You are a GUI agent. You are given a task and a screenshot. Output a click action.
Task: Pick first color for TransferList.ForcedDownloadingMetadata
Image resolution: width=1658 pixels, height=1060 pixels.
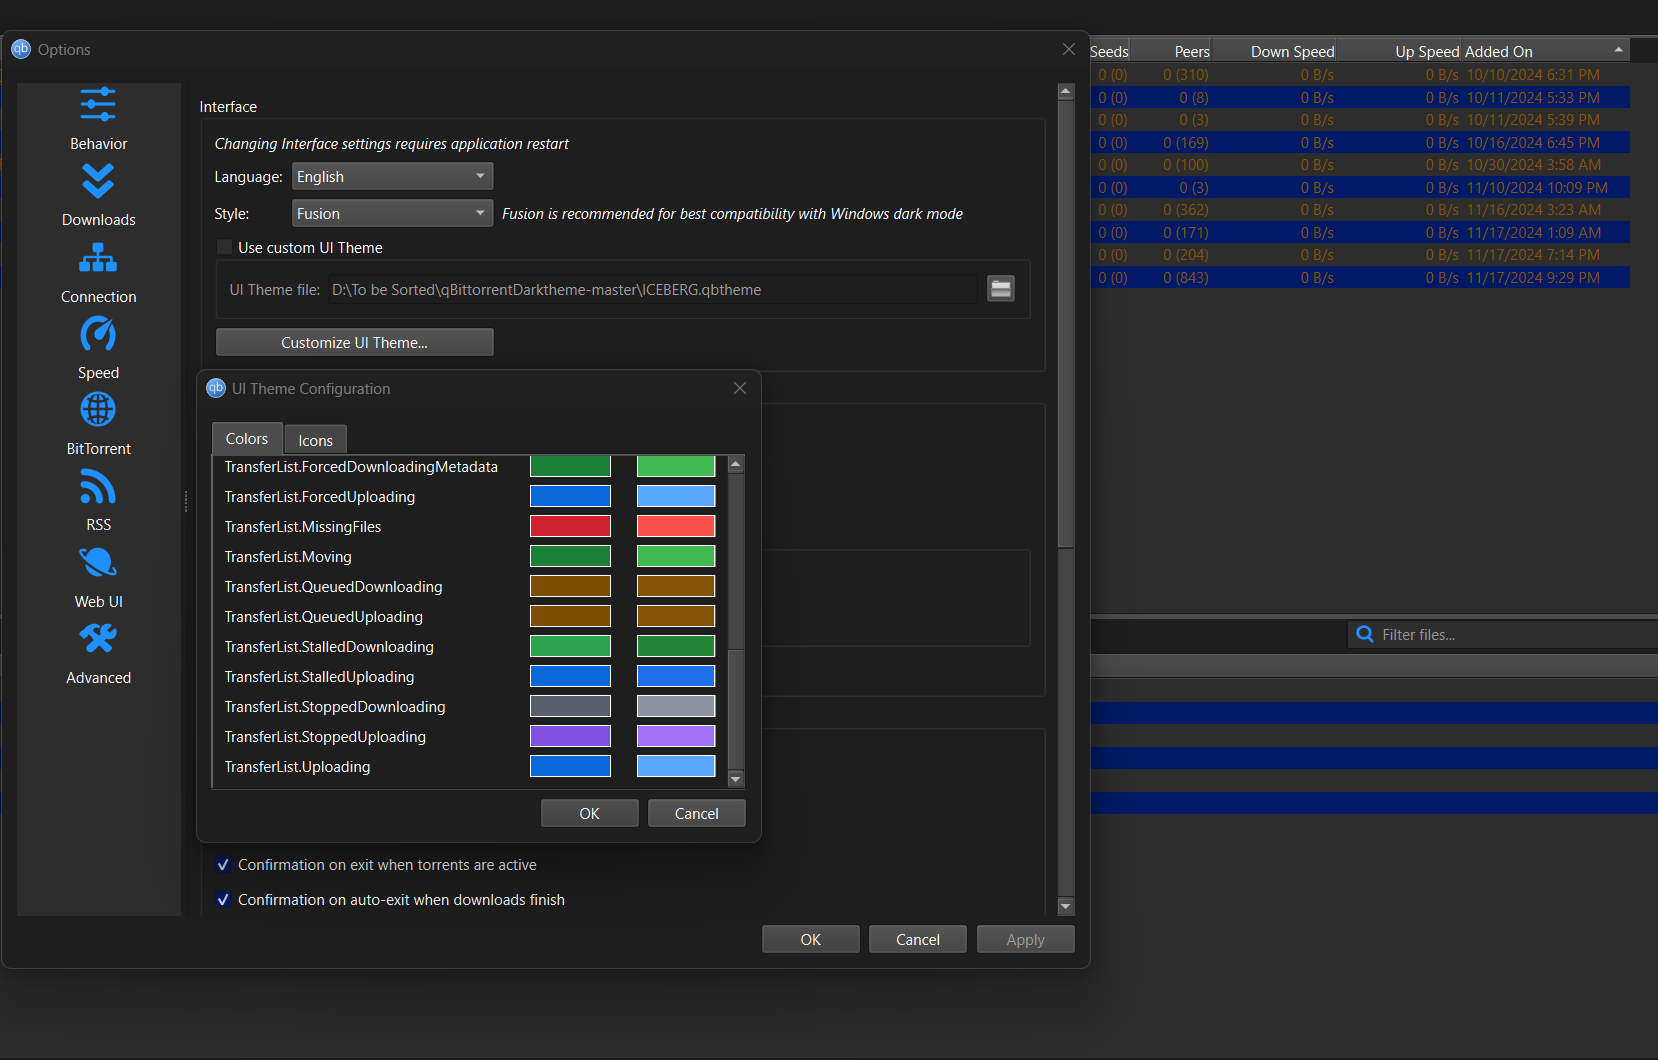coord(570,466)
